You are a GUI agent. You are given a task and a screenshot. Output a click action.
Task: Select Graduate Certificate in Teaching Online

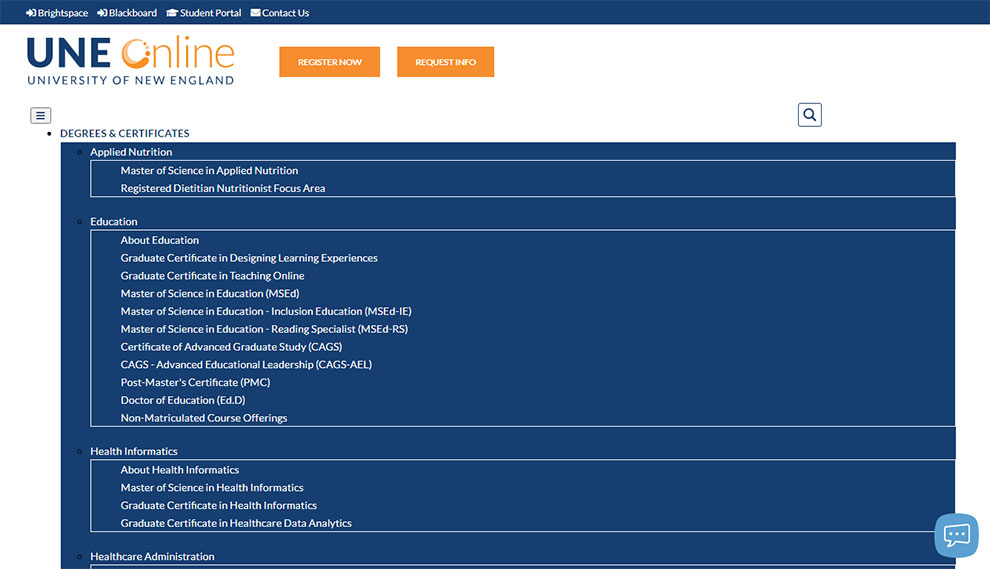click(x=212, y=275)
